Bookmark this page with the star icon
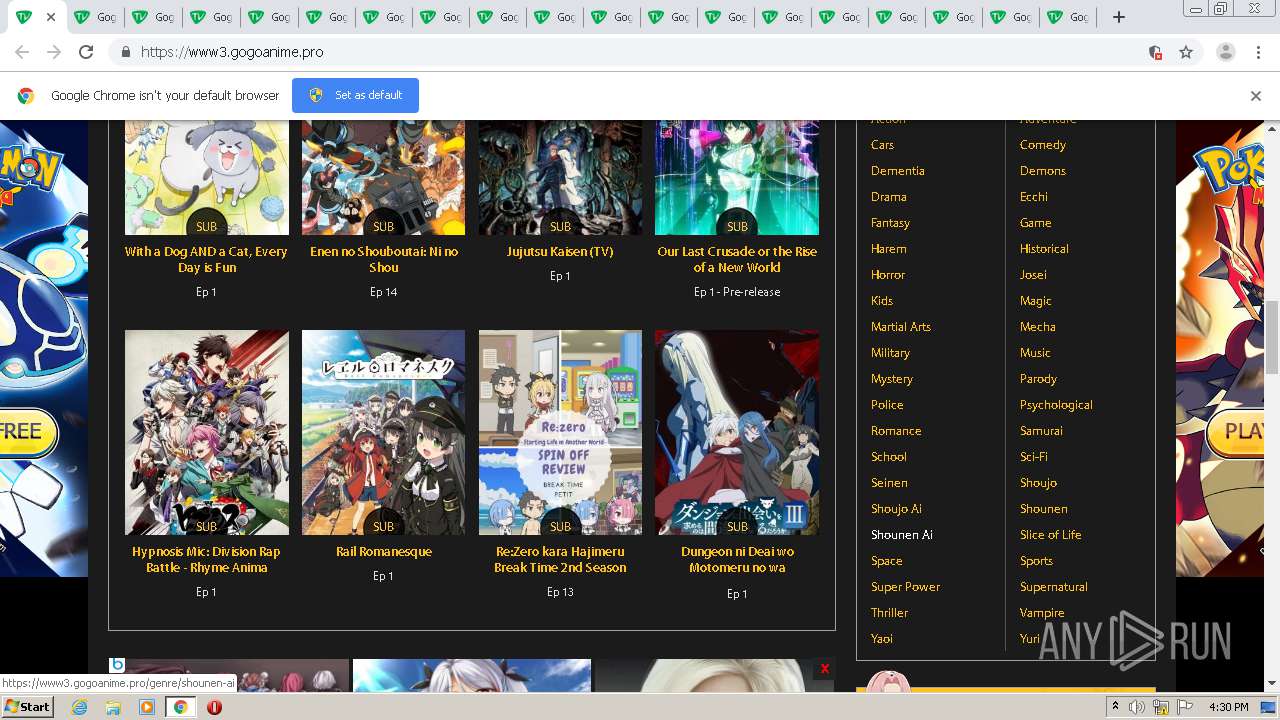1280x720 pixels. [1186, 52]
